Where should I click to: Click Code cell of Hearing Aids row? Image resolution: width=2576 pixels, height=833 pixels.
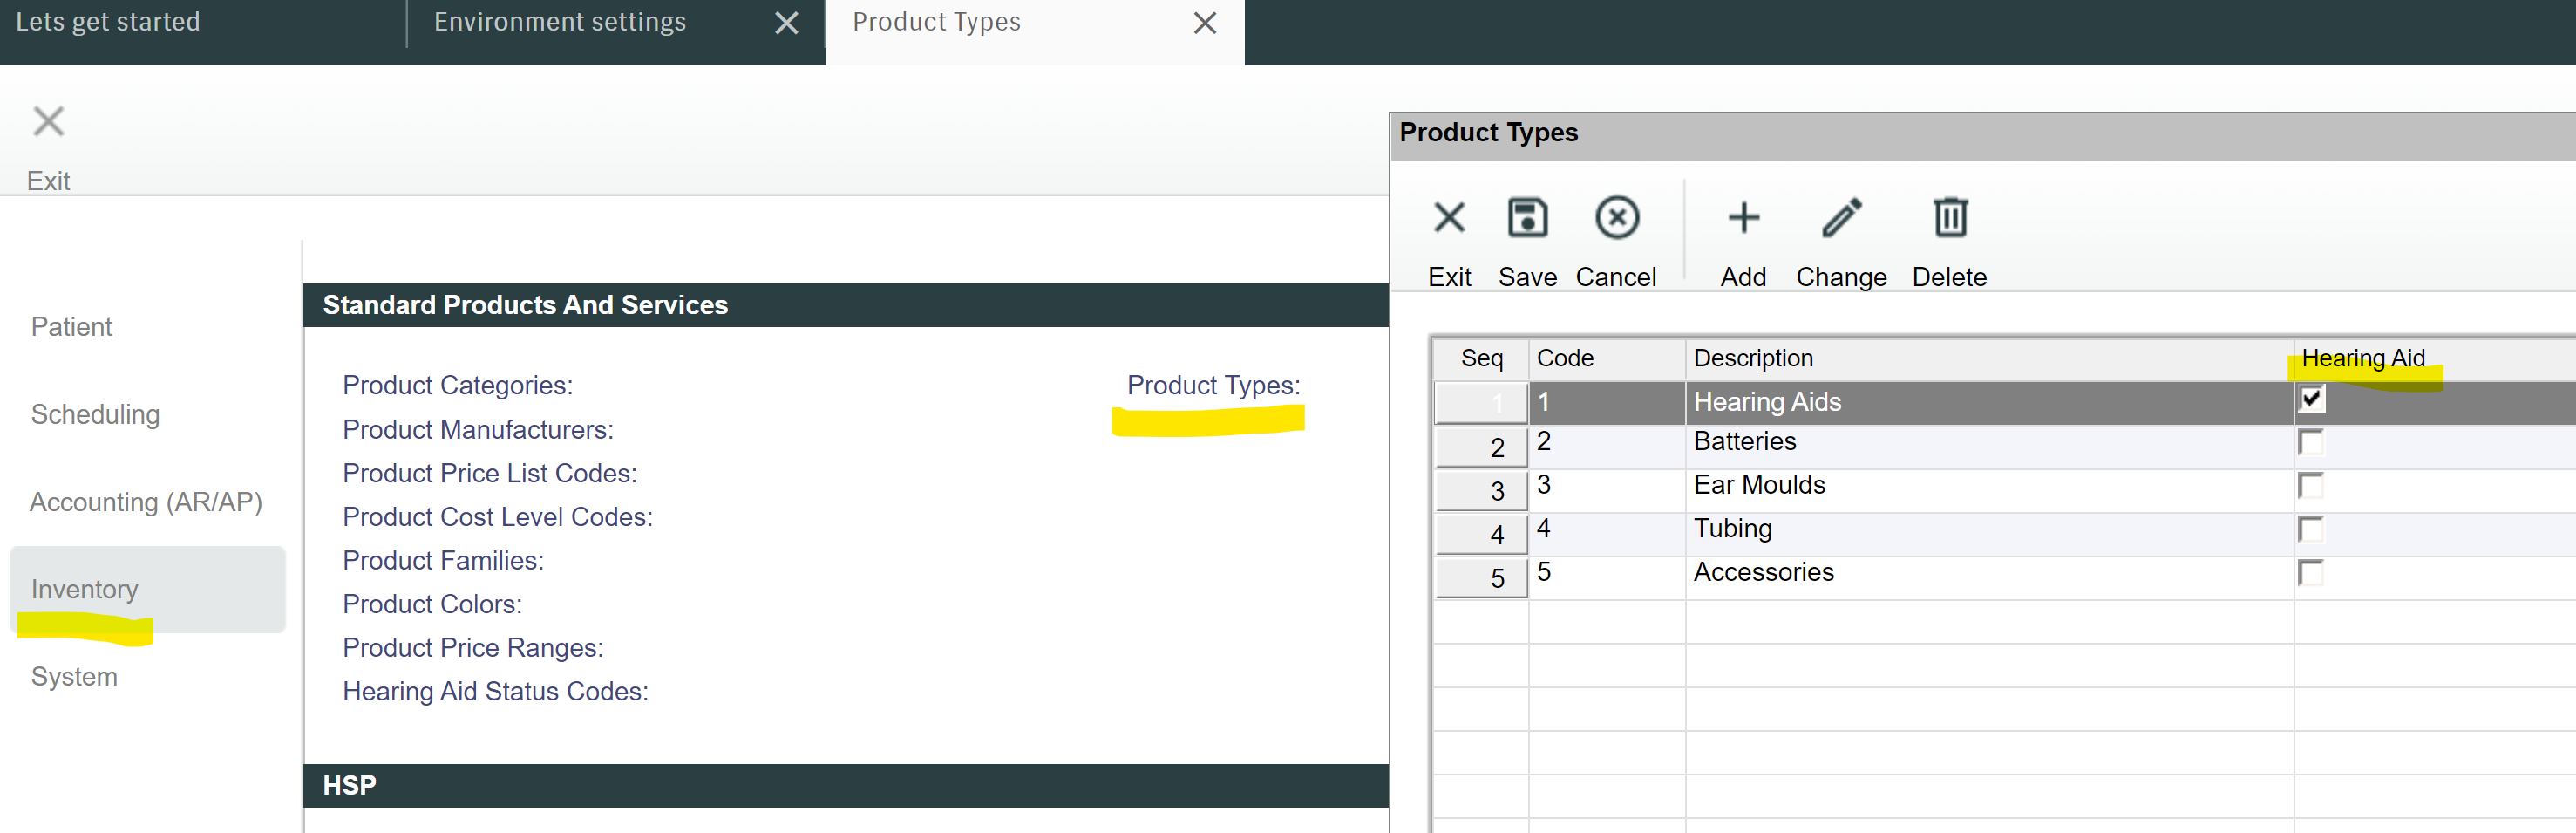pyautogui.click(x=1606, y=402)
